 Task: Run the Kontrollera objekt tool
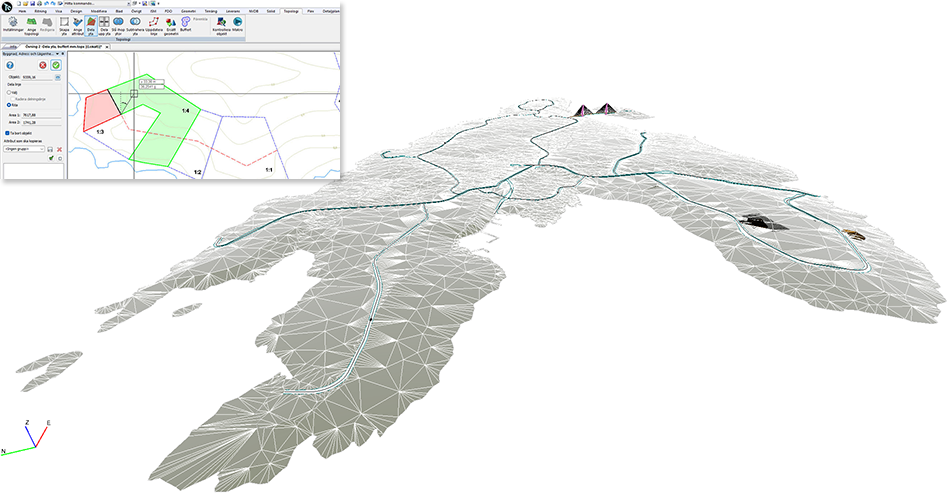click(221, 24)
